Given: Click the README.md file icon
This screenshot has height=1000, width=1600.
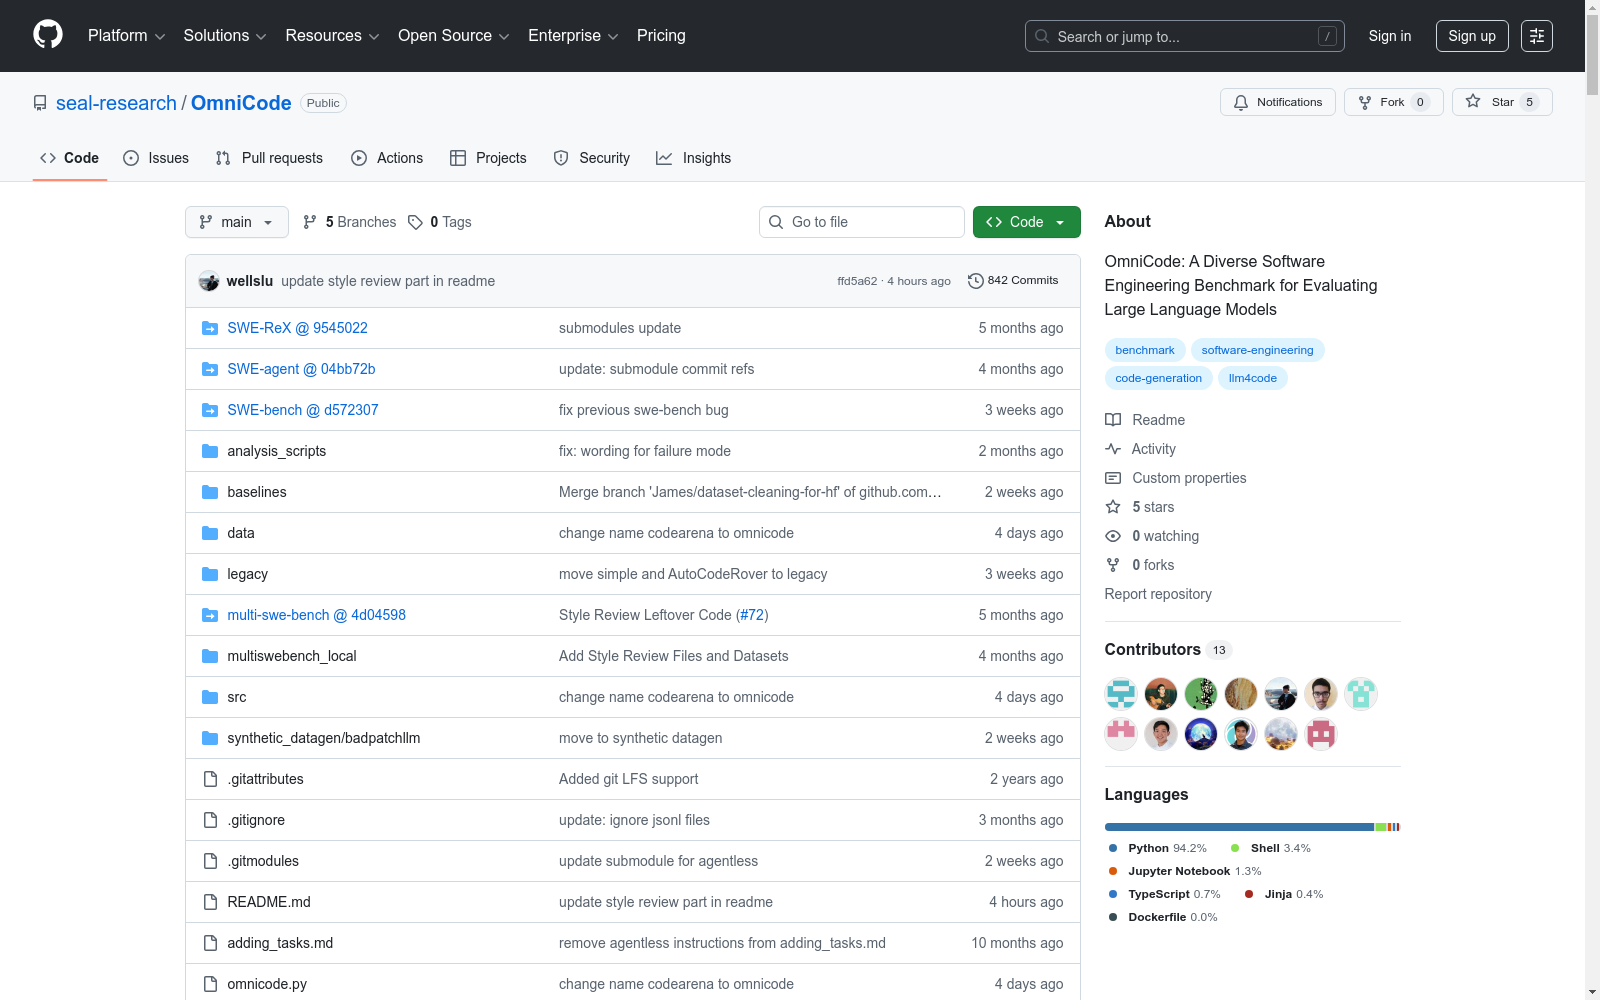Looking at the screenshot, I should tap(210, 902).
